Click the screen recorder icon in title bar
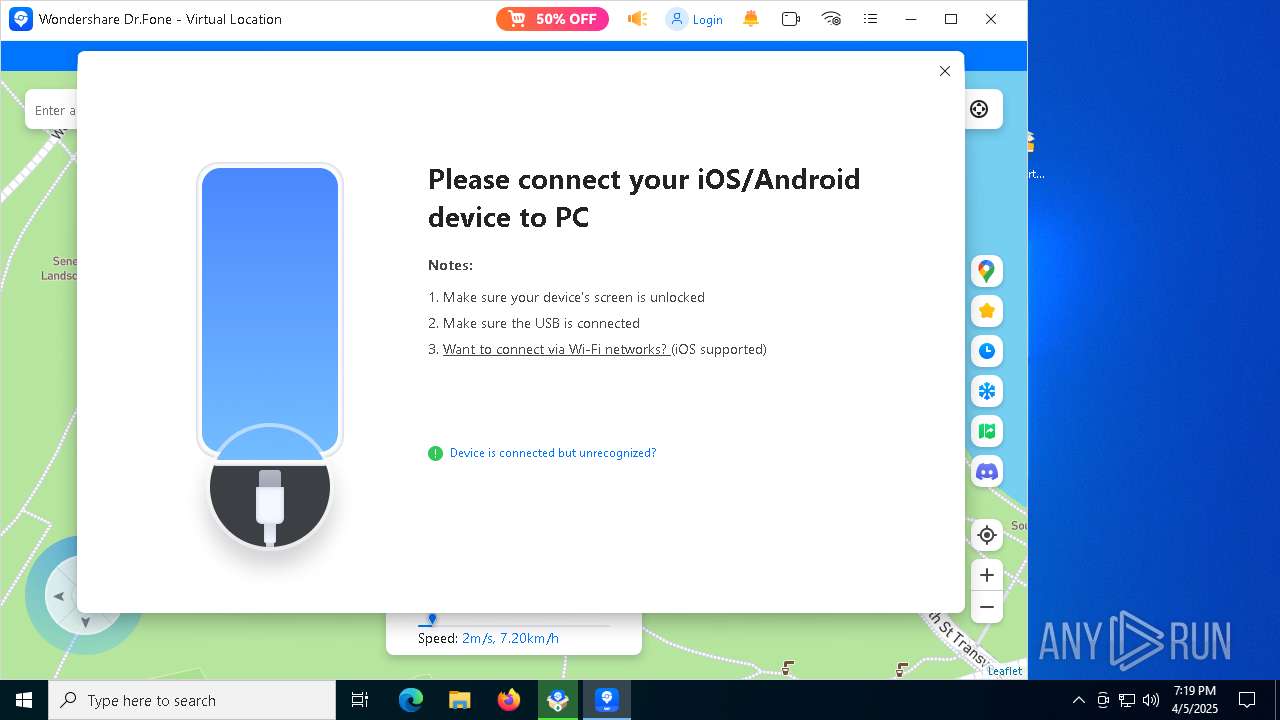This screenshot has height=720, width=1280. coord(791,19)
